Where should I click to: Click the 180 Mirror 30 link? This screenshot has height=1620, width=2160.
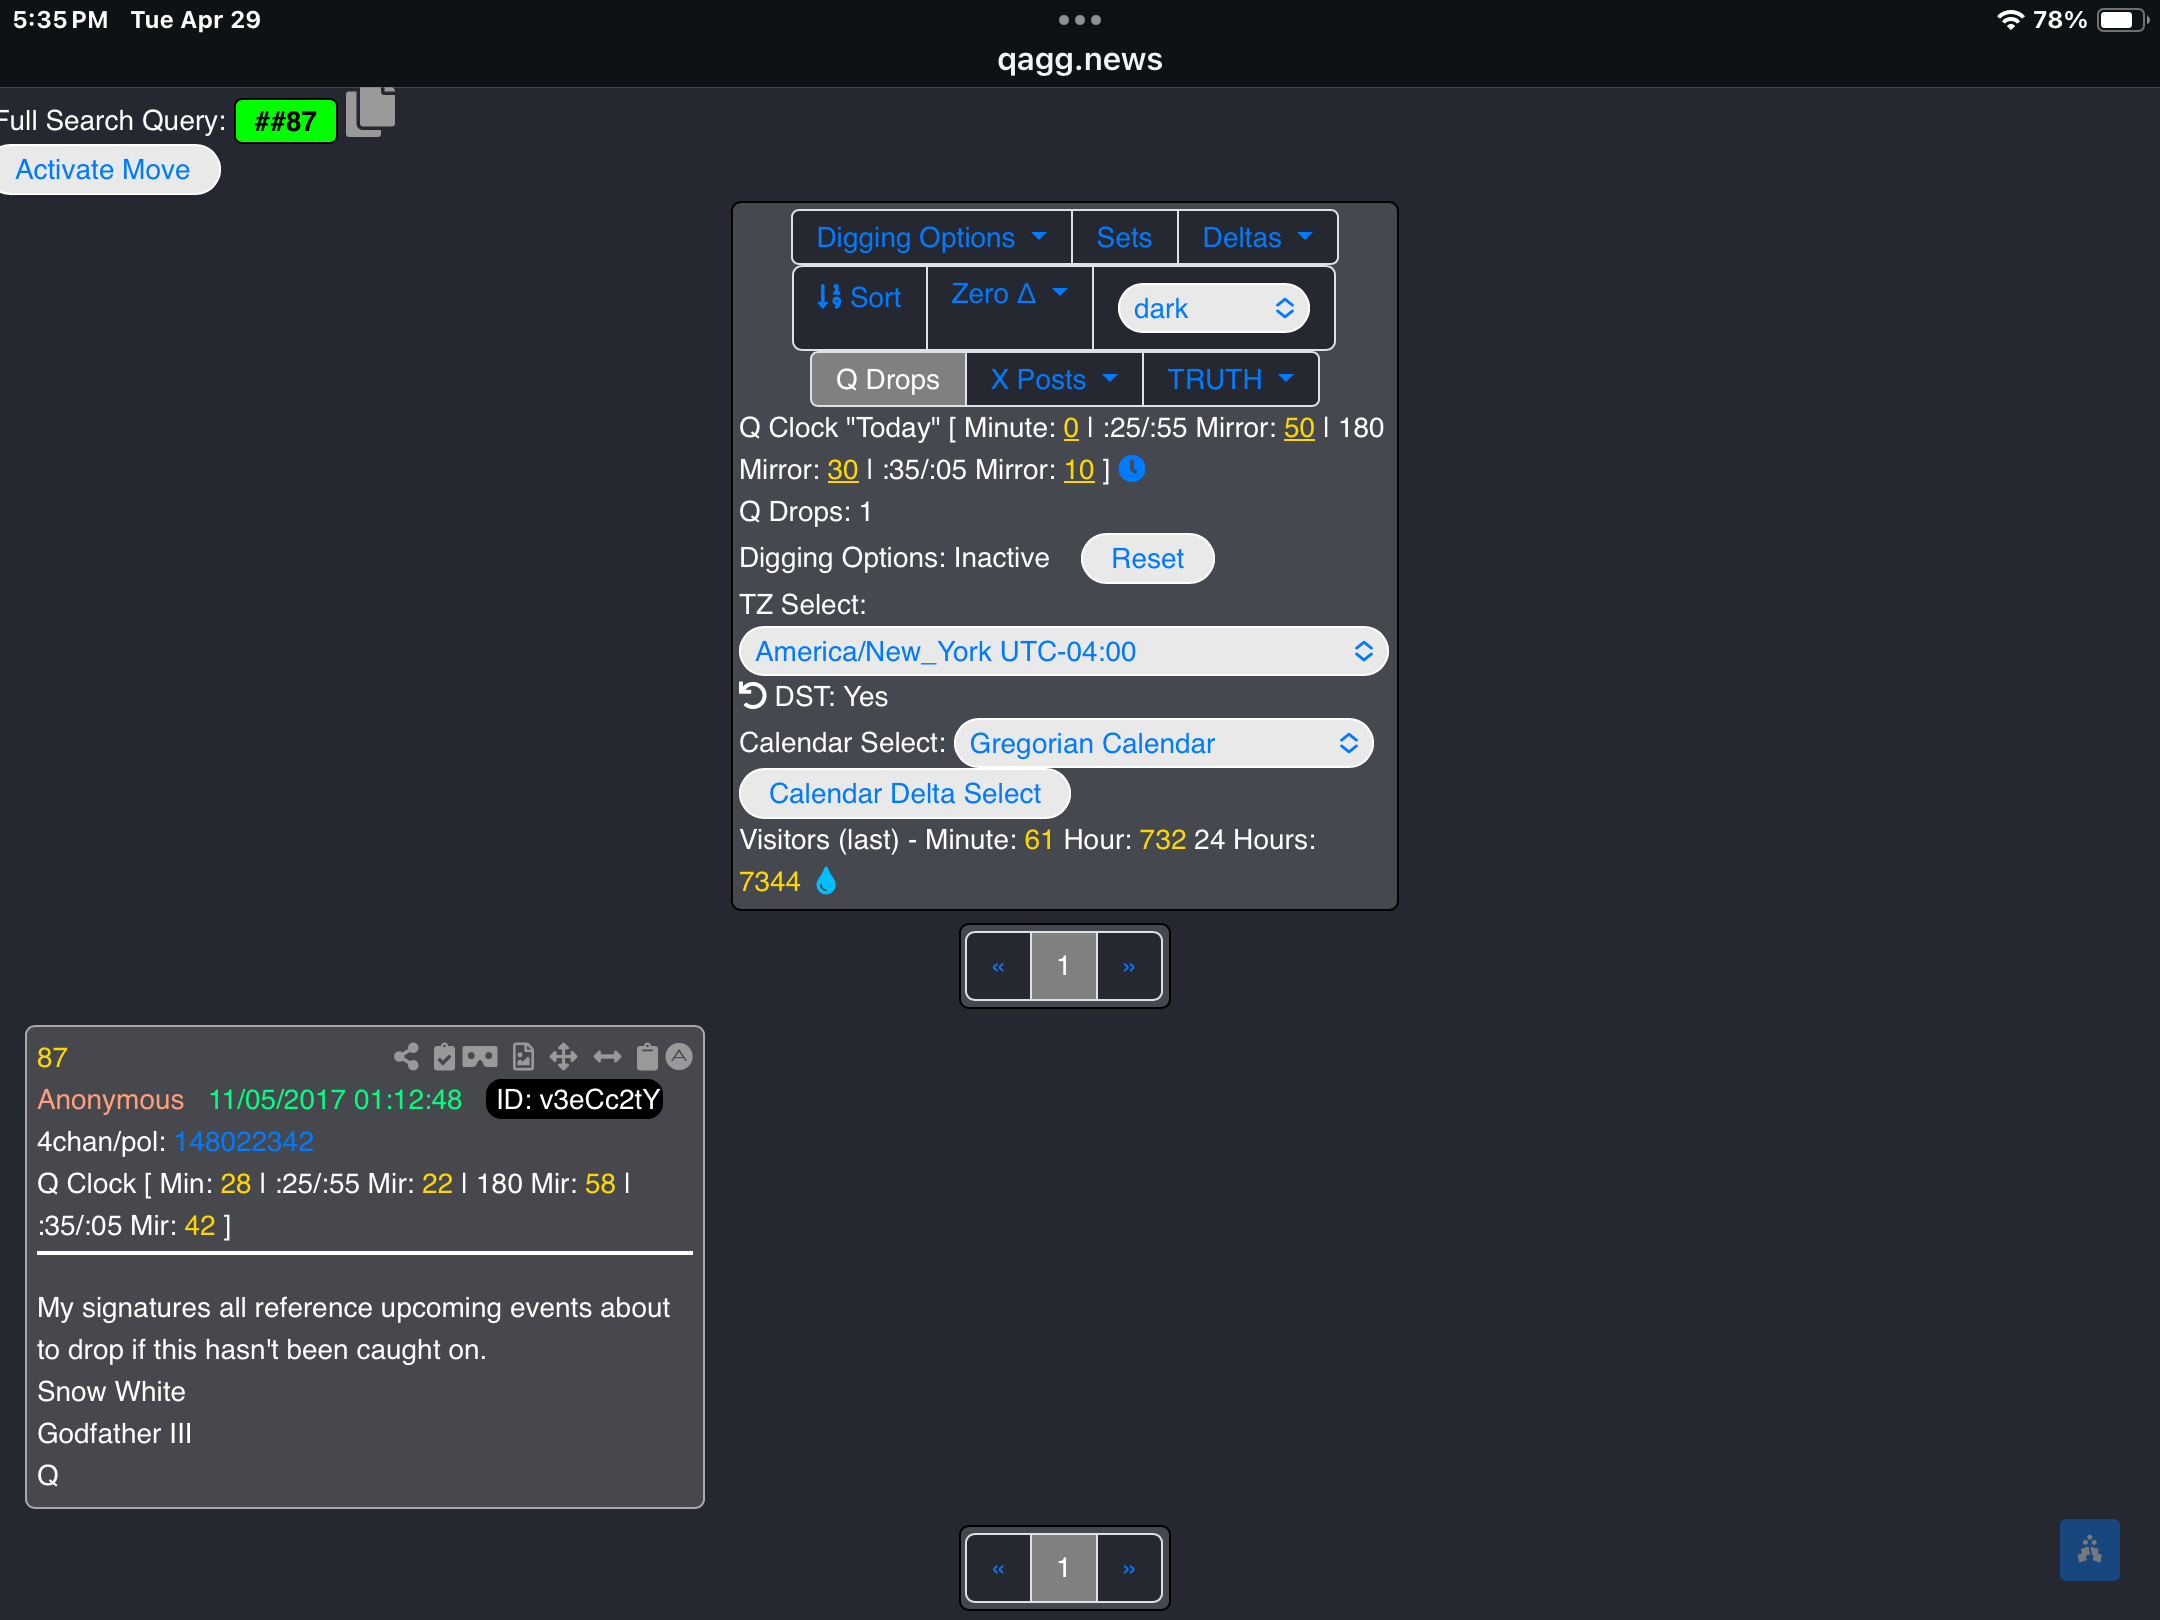(843, 470)
